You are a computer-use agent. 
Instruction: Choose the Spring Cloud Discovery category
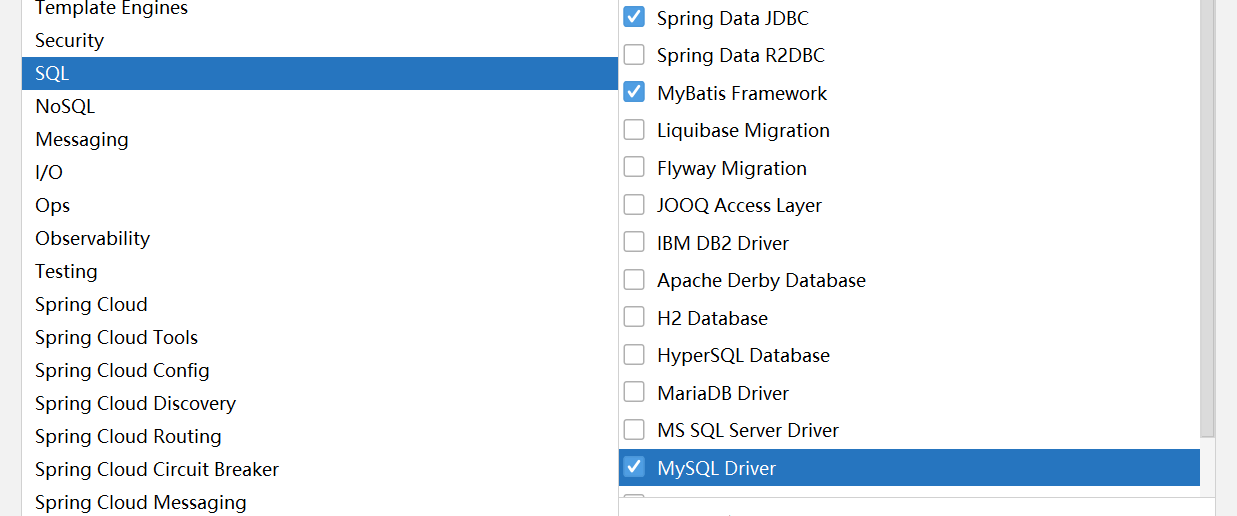[320, 404]
